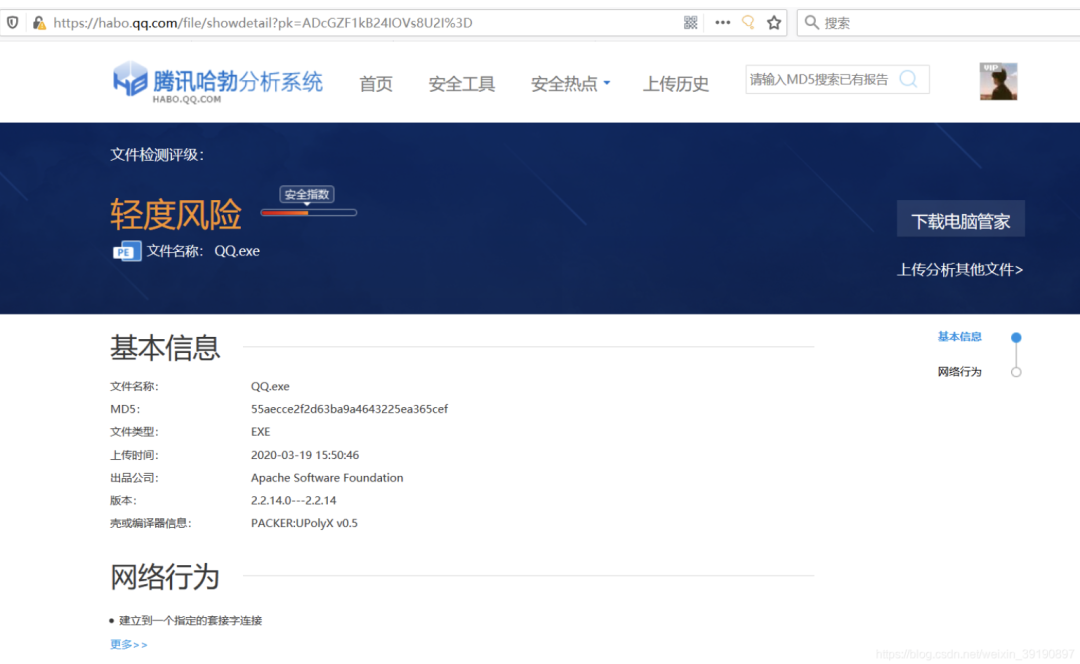The height and width of the screenshot is (664, 1080).
Task: Click the version value 2.2.14.0---2.2.14
Action: click(x=293, y=501)
